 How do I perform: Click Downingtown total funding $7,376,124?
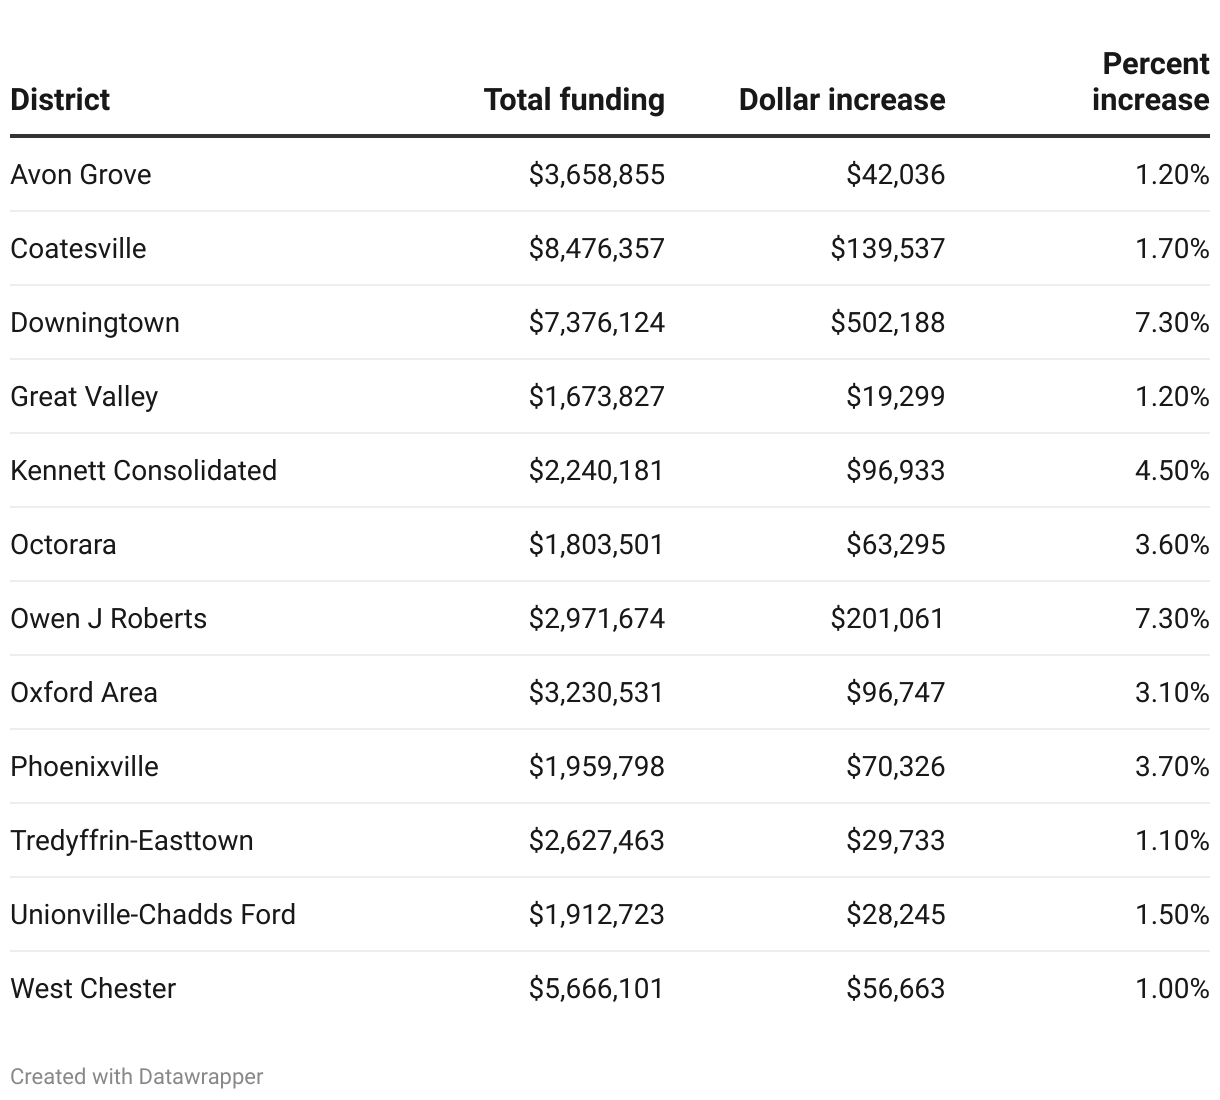click(x=596, y=323)
